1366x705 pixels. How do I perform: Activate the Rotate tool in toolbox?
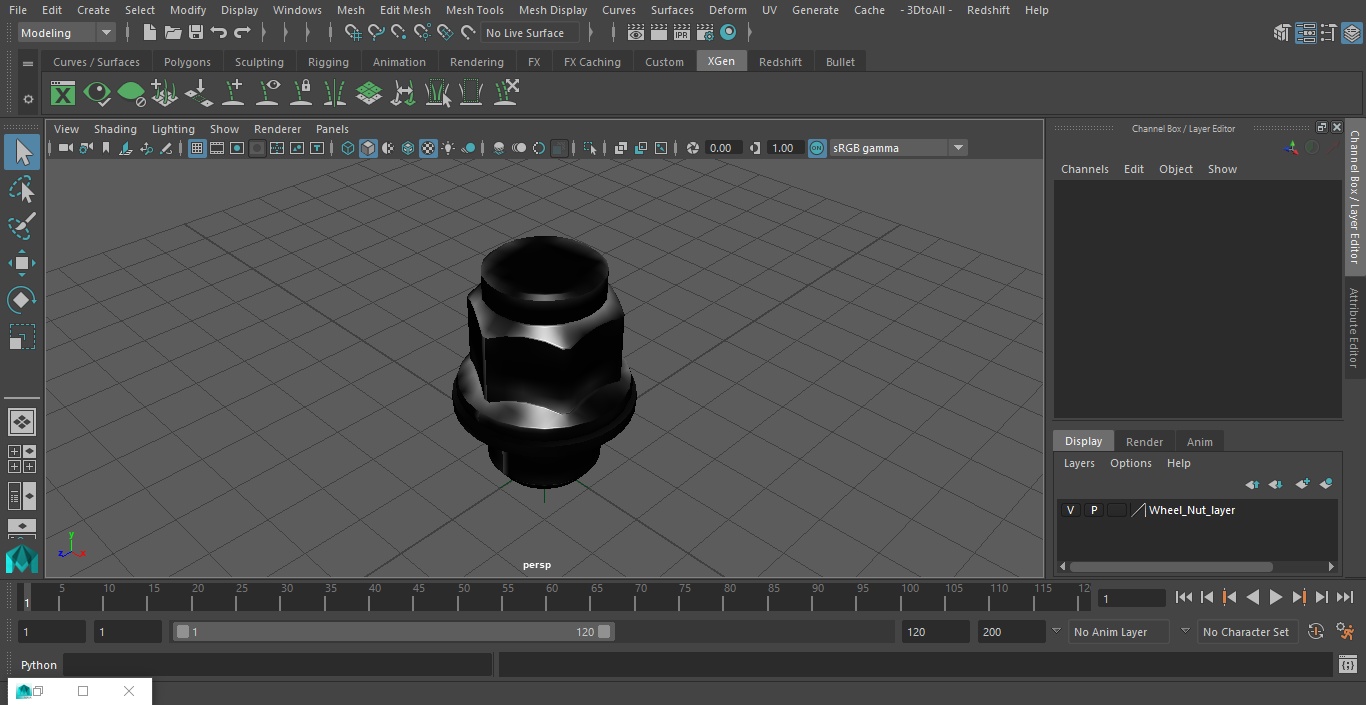21,300
